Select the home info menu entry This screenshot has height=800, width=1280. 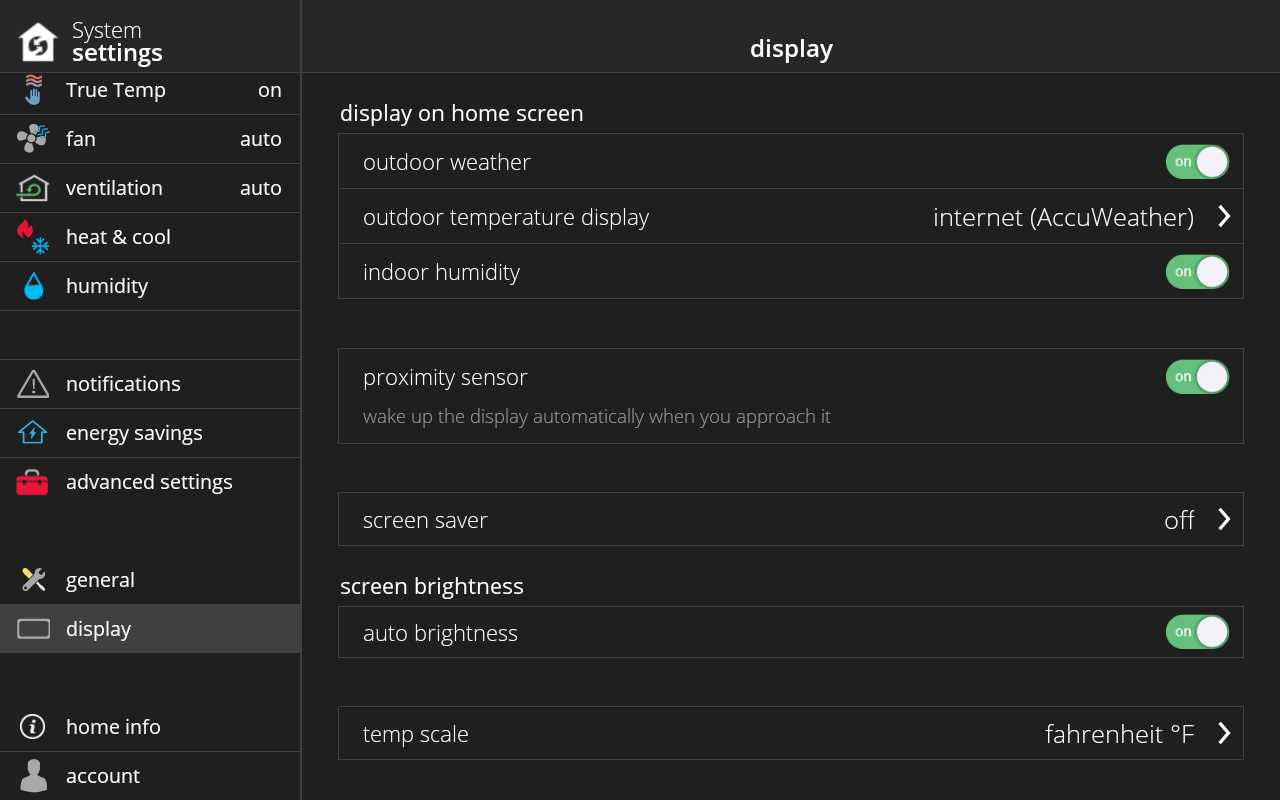pyautogui.click(x=150, y=727)
